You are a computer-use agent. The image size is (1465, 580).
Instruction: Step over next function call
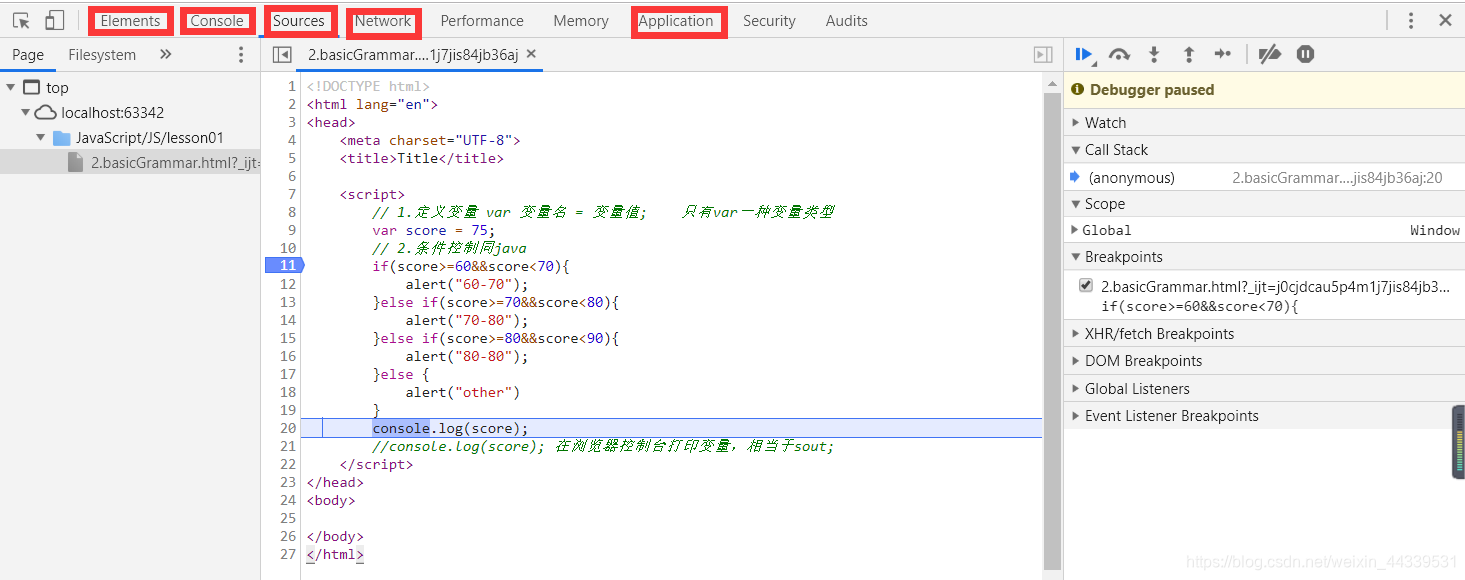tap(1120, 54)
